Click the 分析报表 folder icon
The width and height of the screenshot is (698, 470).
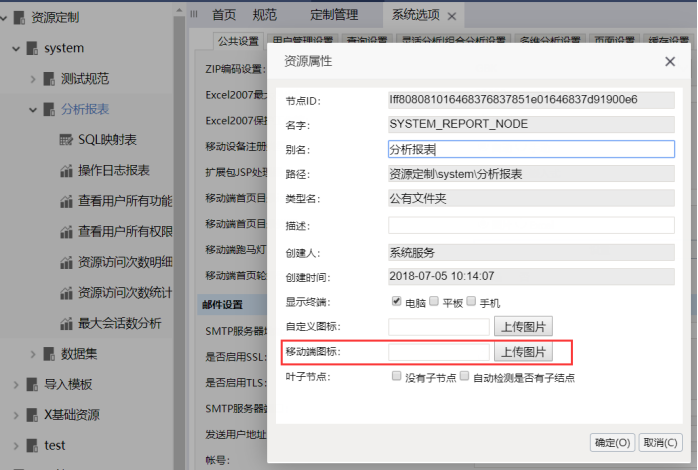(49, 109)
